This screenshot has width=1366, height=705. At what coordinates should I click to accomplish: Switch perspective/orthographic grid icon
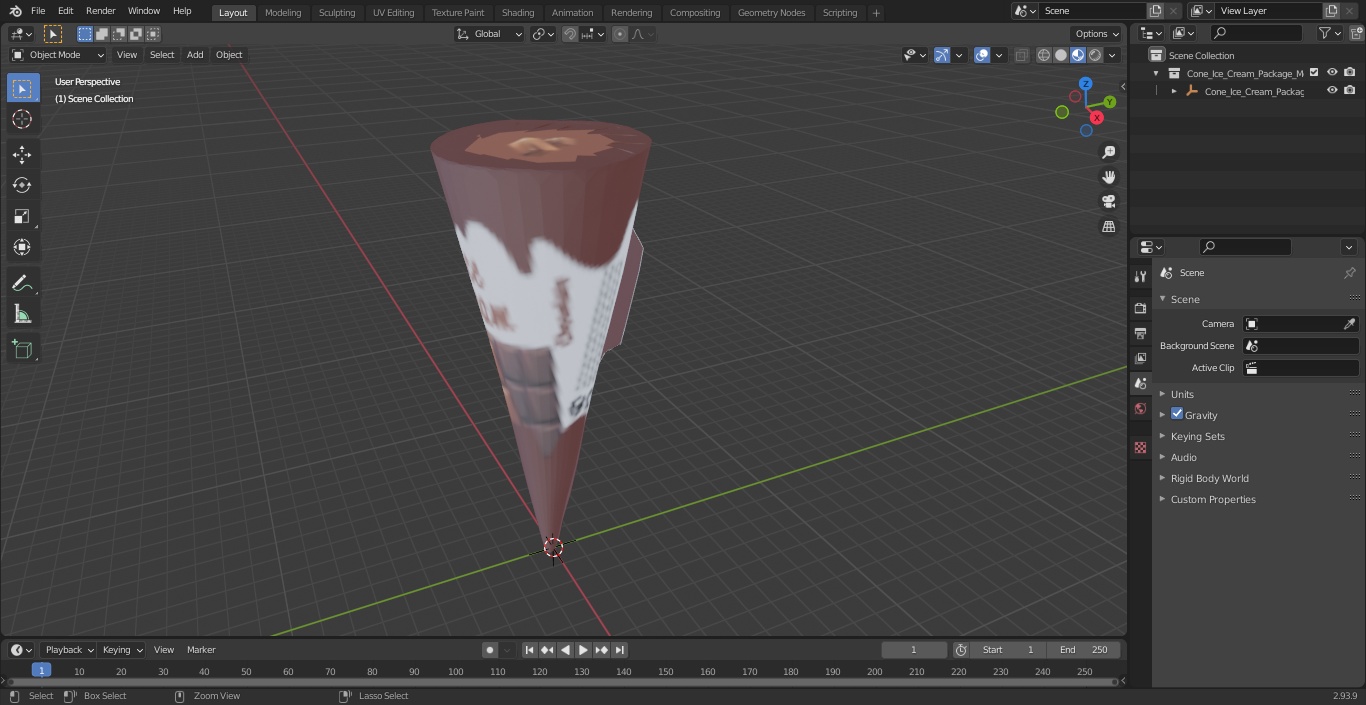[1108, 227]
